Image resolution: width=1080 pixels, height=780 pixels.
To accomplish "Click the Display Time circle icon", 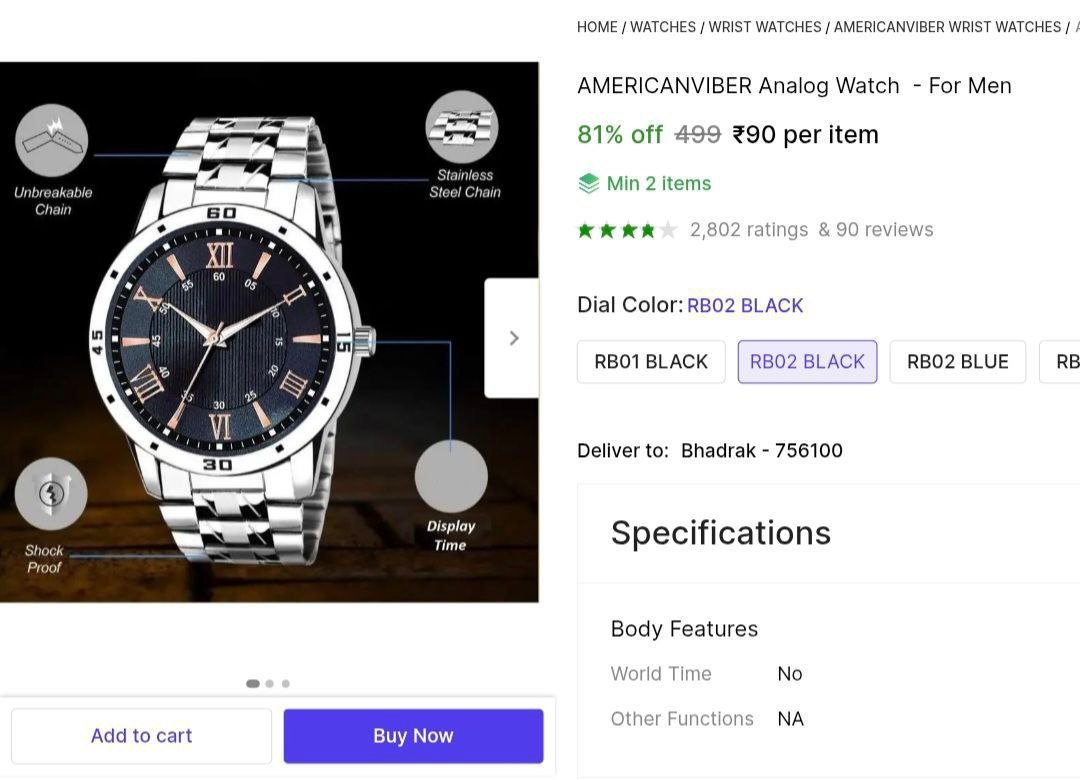I will pos(451,476).
